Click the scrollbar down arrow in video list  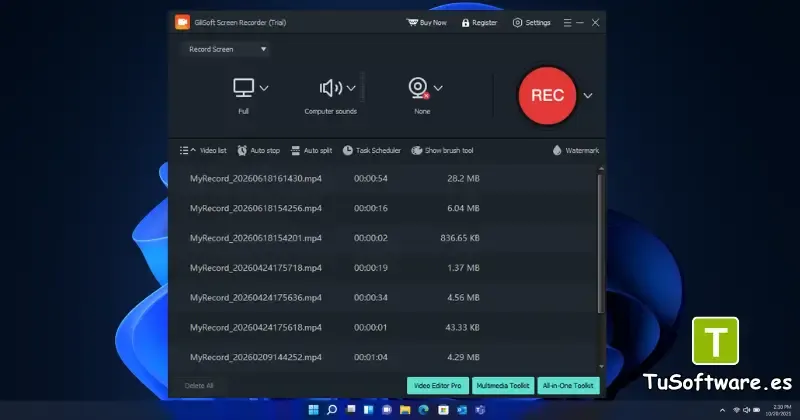coord(602,366)
